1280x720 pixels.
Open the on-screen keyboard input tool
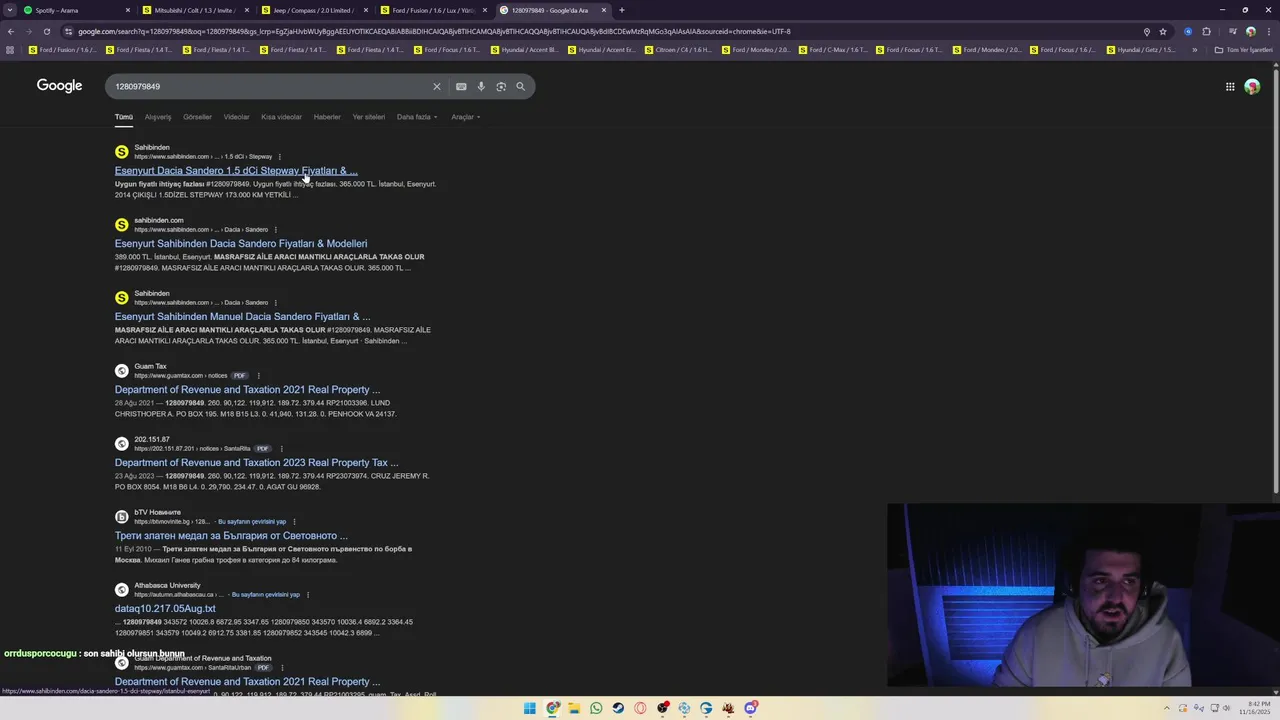pos(461,87)
